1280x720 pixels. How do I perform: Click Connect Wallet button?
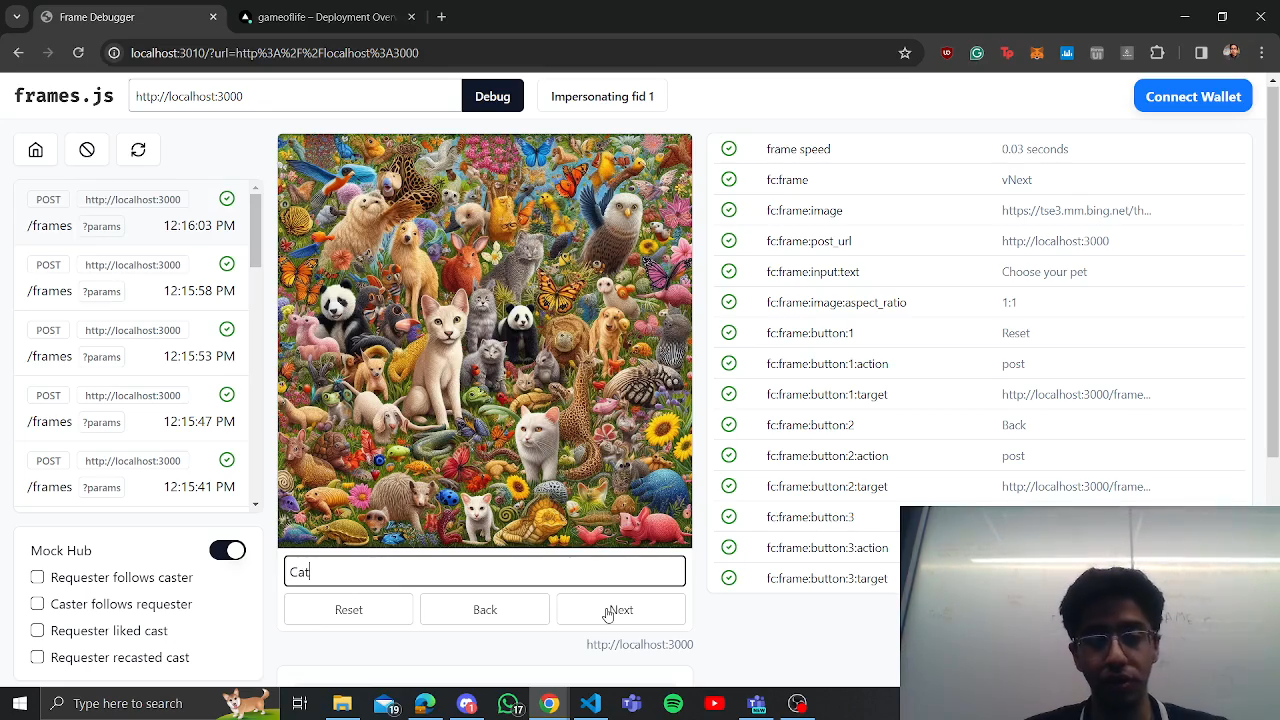(1193, 96)
